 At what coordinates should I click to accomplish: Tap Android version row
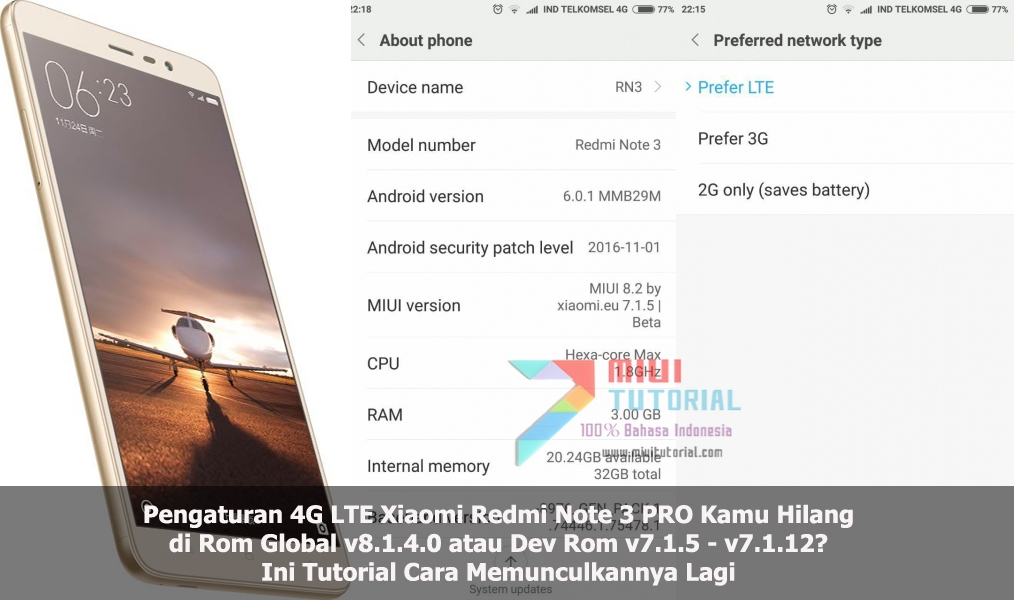coord(513,196)
